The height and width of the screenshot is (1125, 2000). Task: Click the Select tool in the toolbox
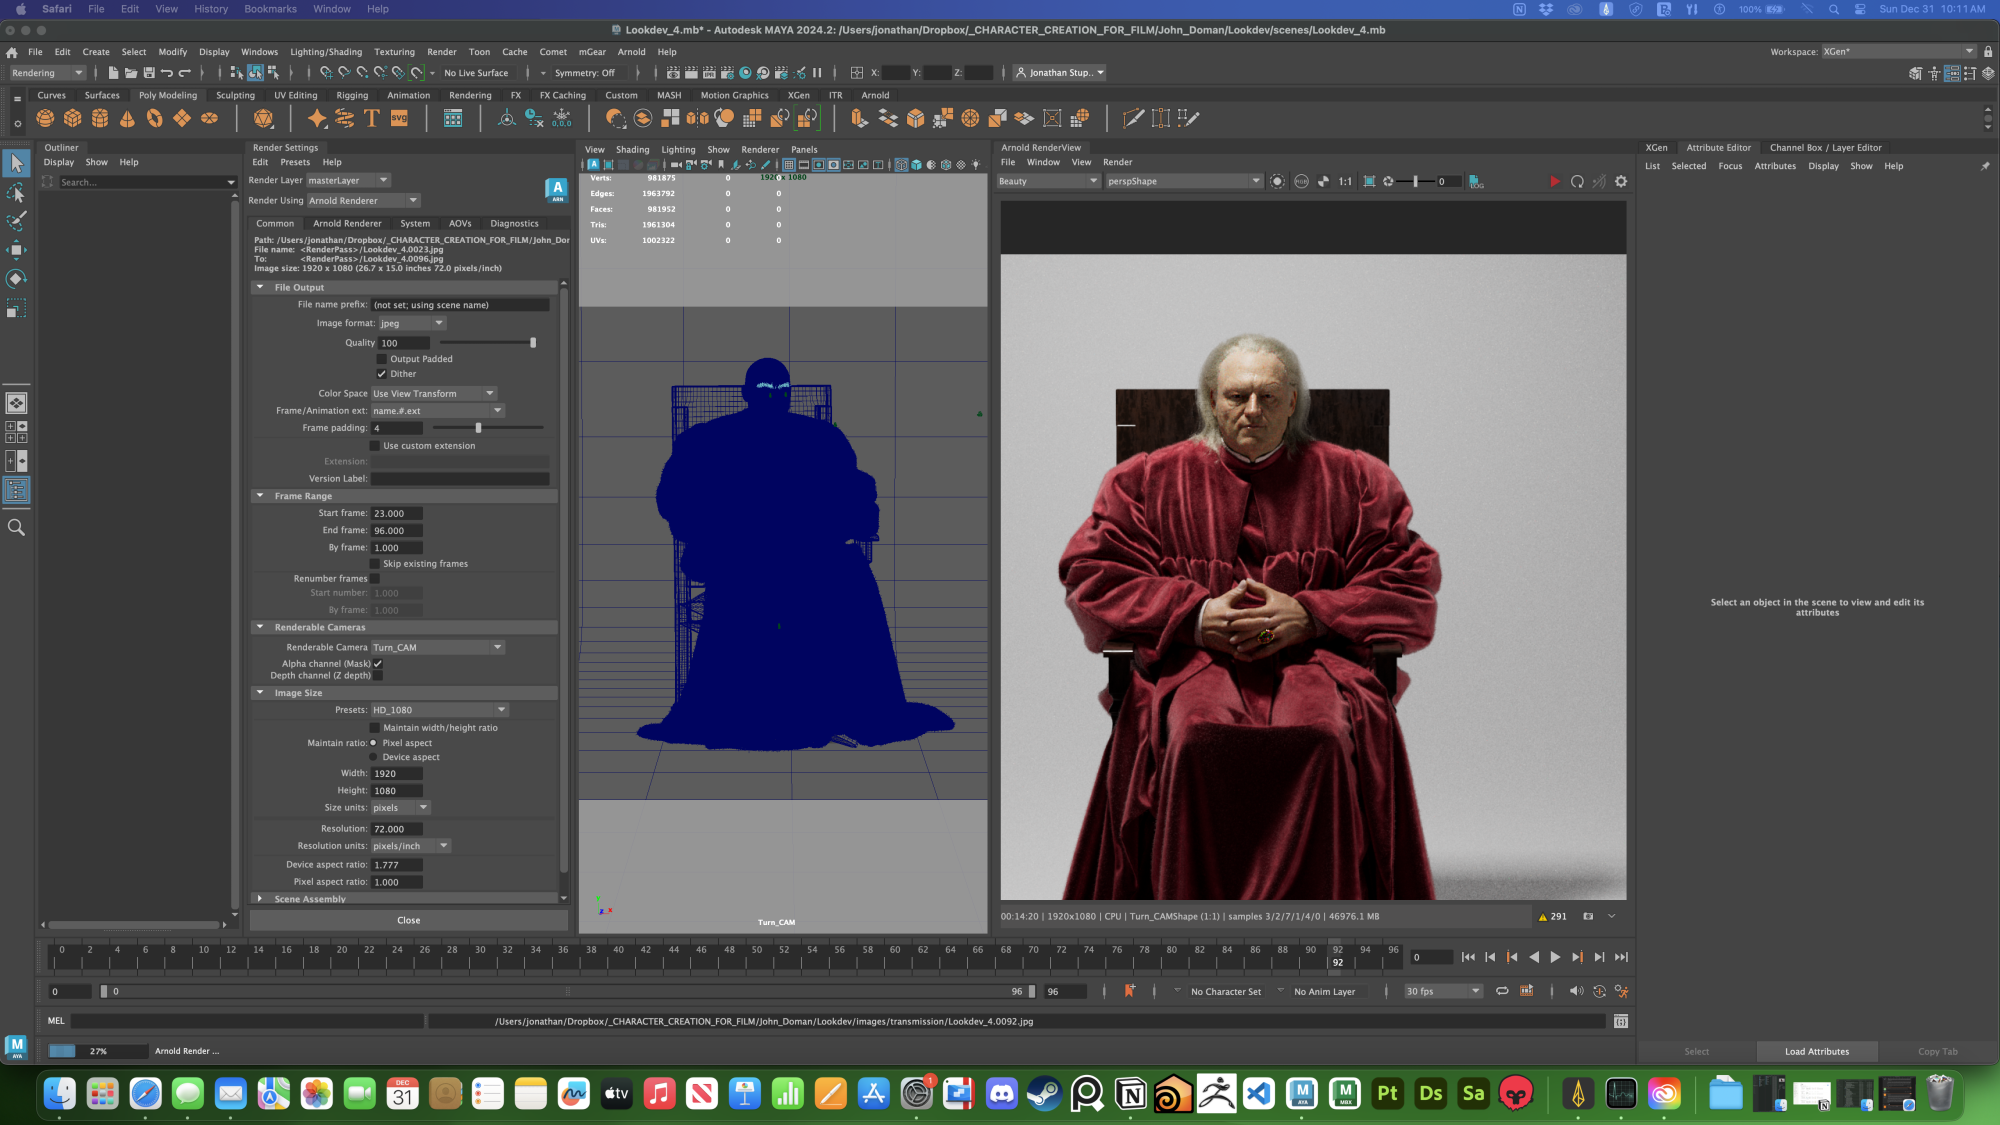pyautogui.click(x=16, y=163)
